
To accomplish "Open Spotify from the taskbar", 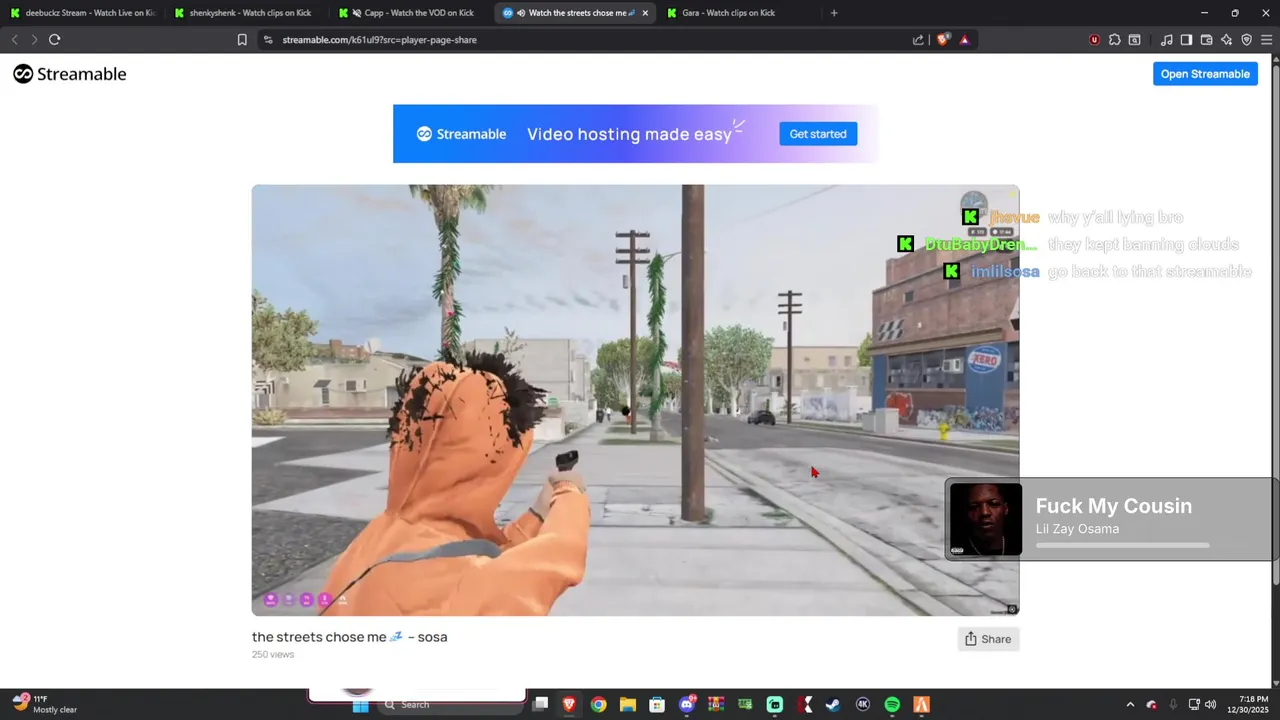I will click(x=892, y=705).
